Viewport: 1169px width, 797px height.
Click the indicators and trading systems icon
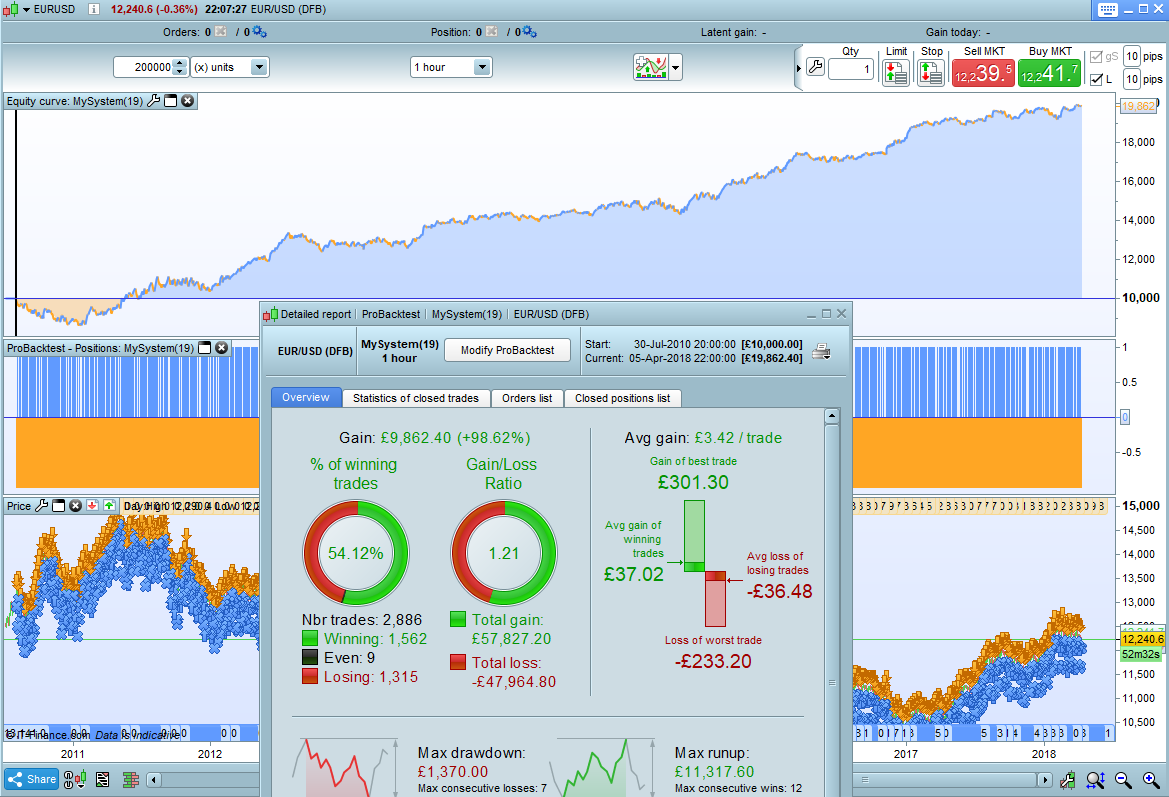(x=650, y=67)
